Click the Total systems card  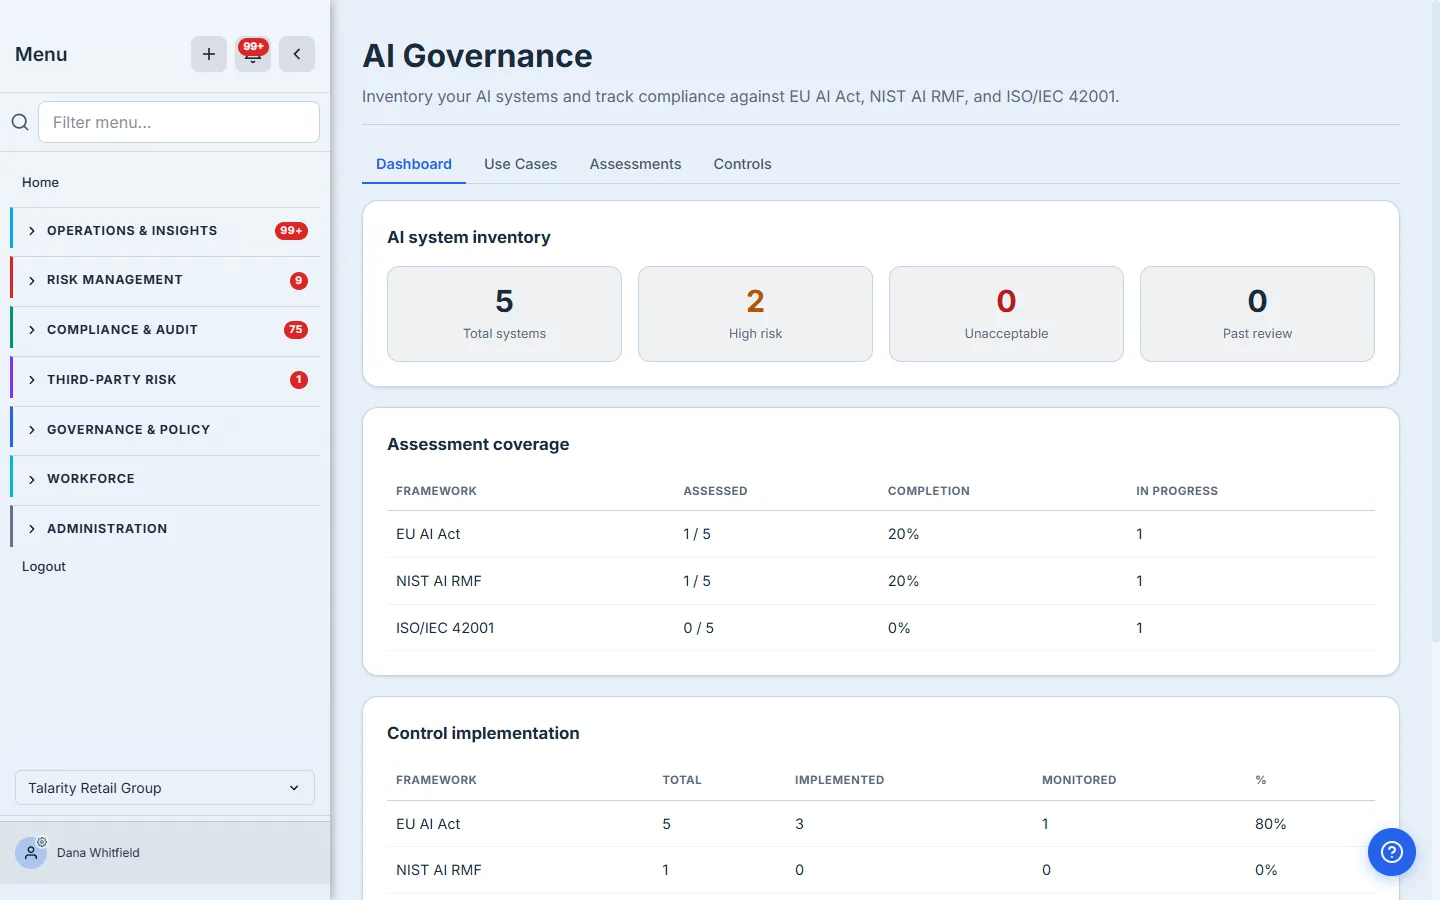click(x=504, y=314)
